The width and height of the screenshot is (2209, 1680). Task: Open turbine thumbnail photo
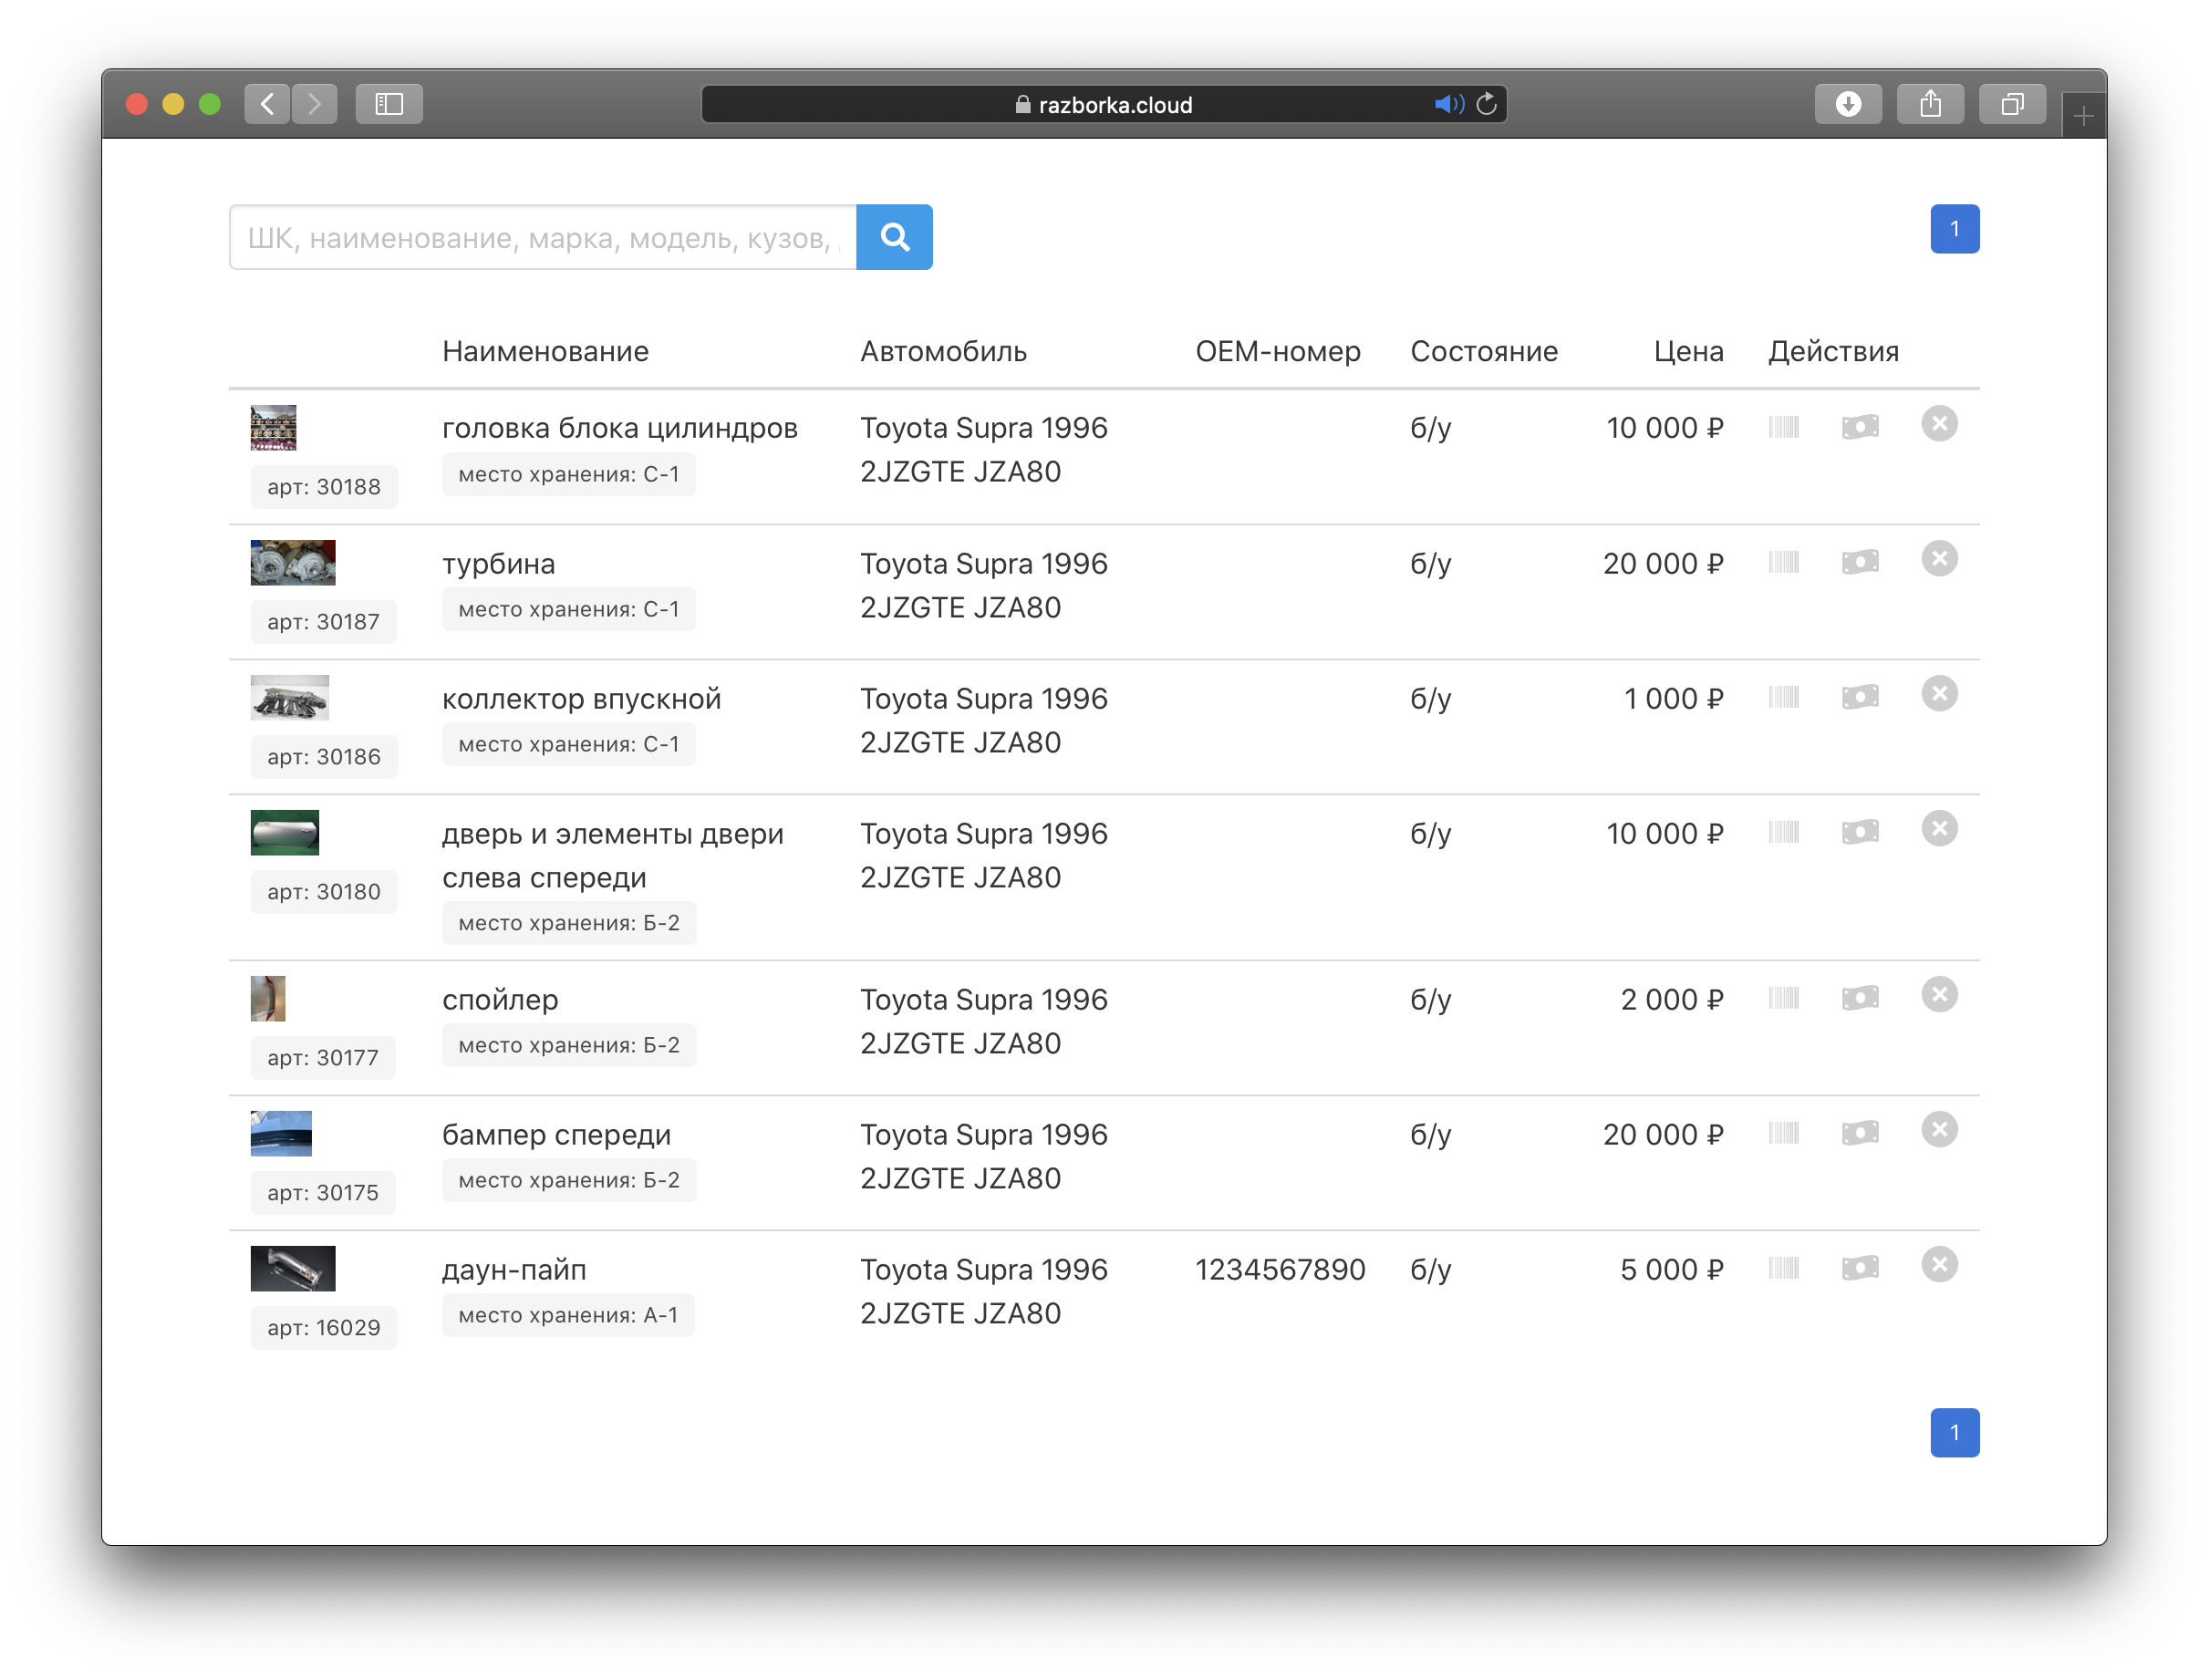[293, 563]
